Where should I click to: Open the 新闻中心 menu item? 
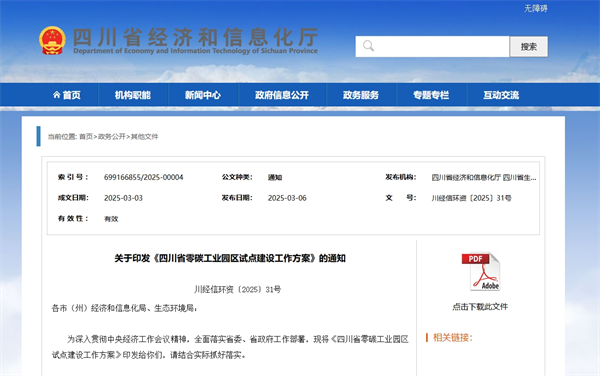(203, 95)
